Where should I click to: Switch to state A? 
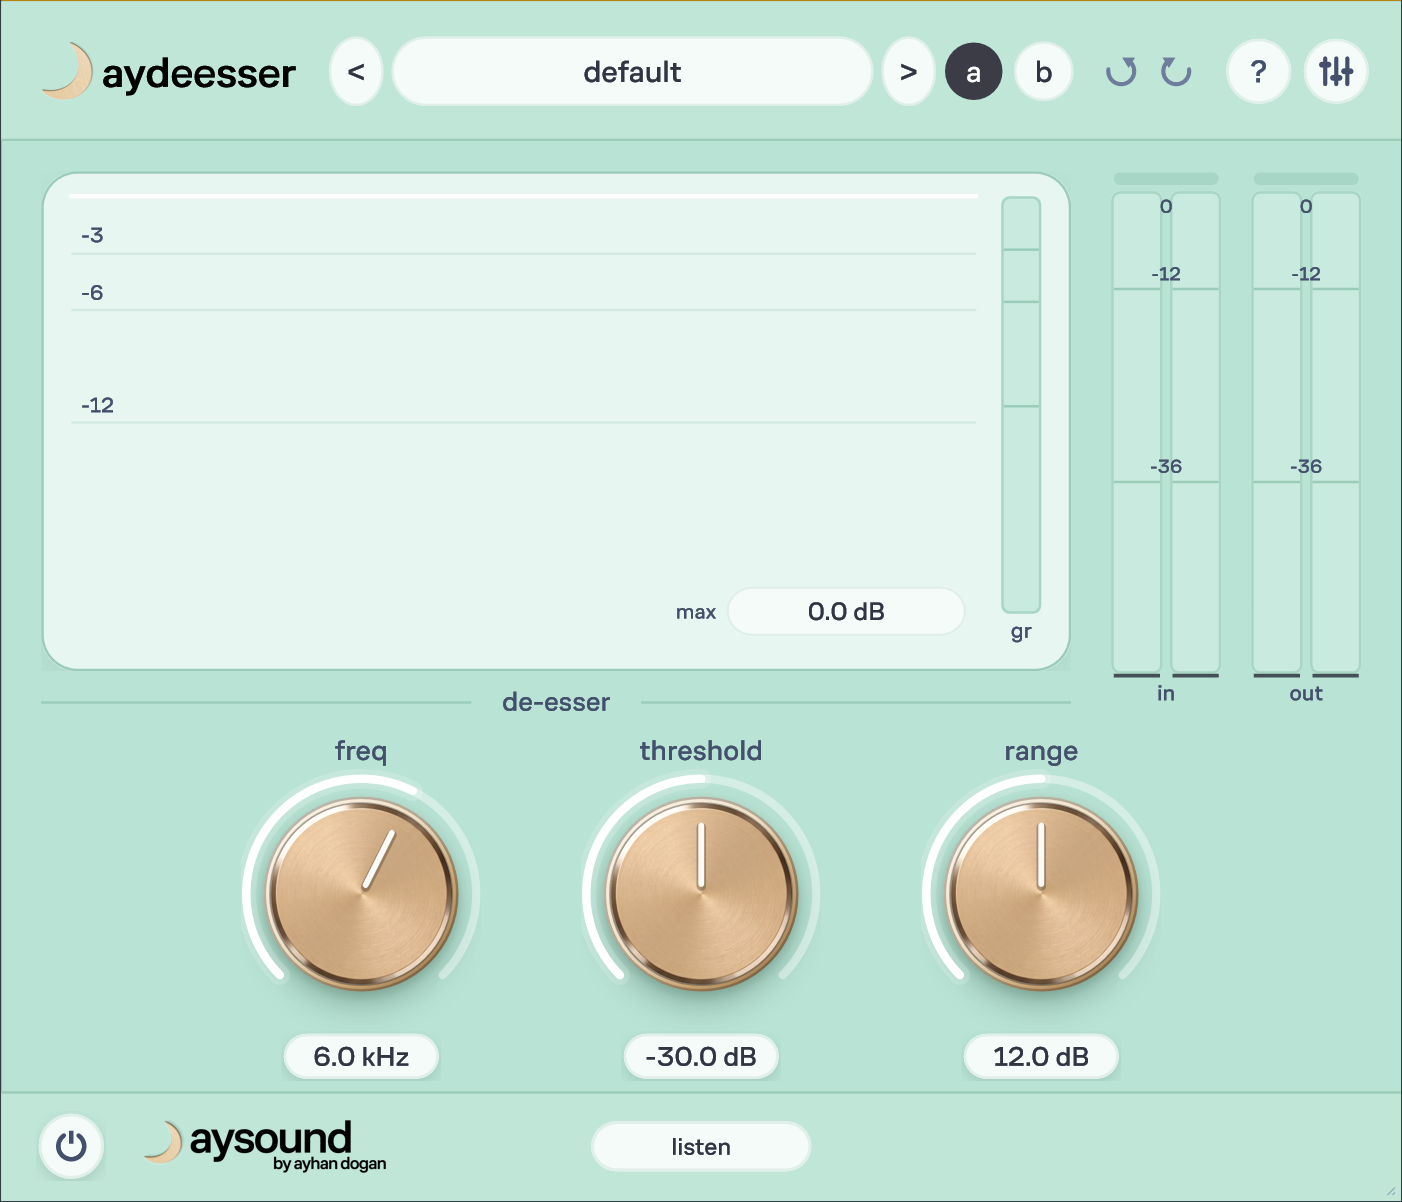pos(973,72)
